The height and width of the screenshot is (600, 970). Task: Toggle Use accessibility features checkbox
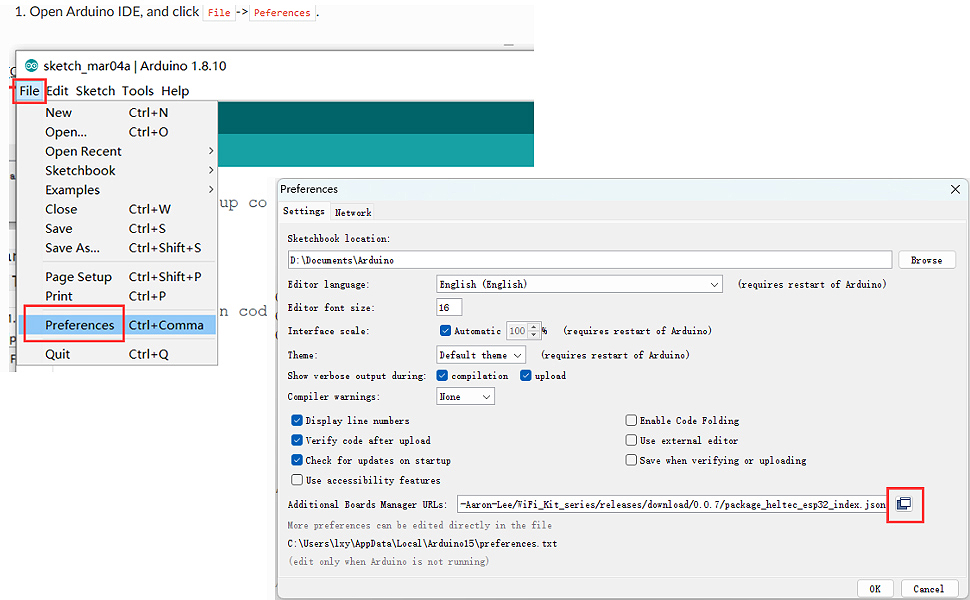(297, 480)
